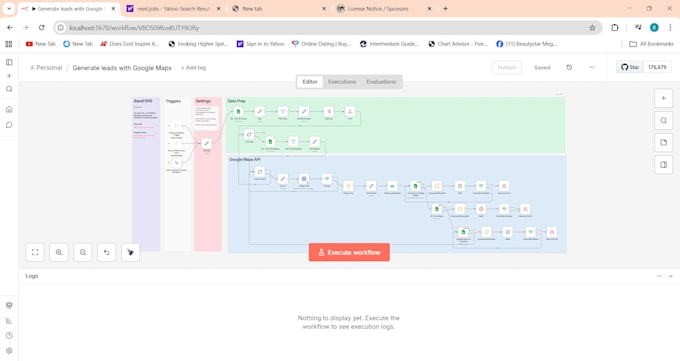
Task: Click the Saved status label
Action: click(542, 68)
